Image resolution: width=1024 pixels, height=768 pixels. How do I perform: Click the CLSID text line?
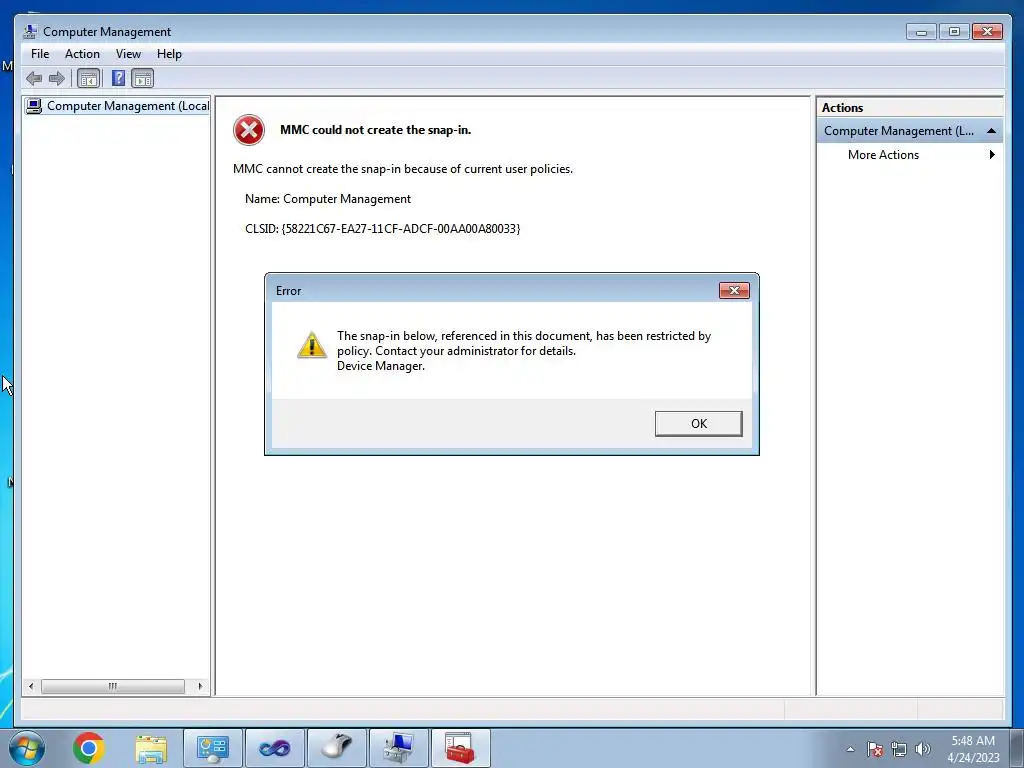tap(383, 229)
